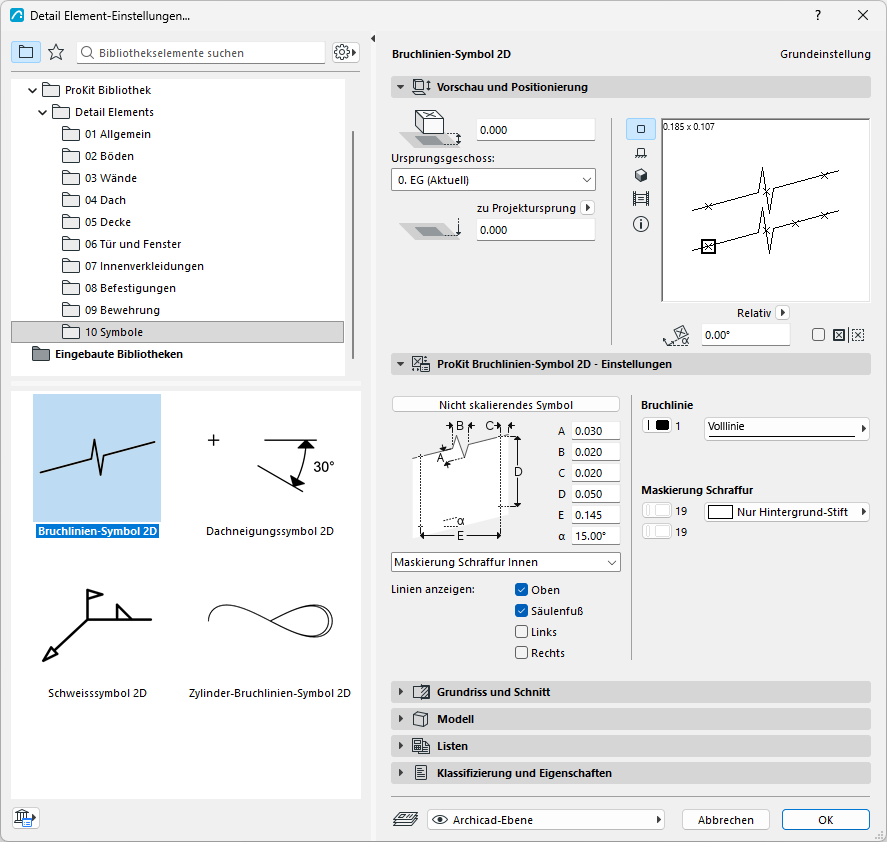The image size is (887, 842).
Task: Click first Maskierung Schraffur pen swatch 19
Action: tap(657, 511)
